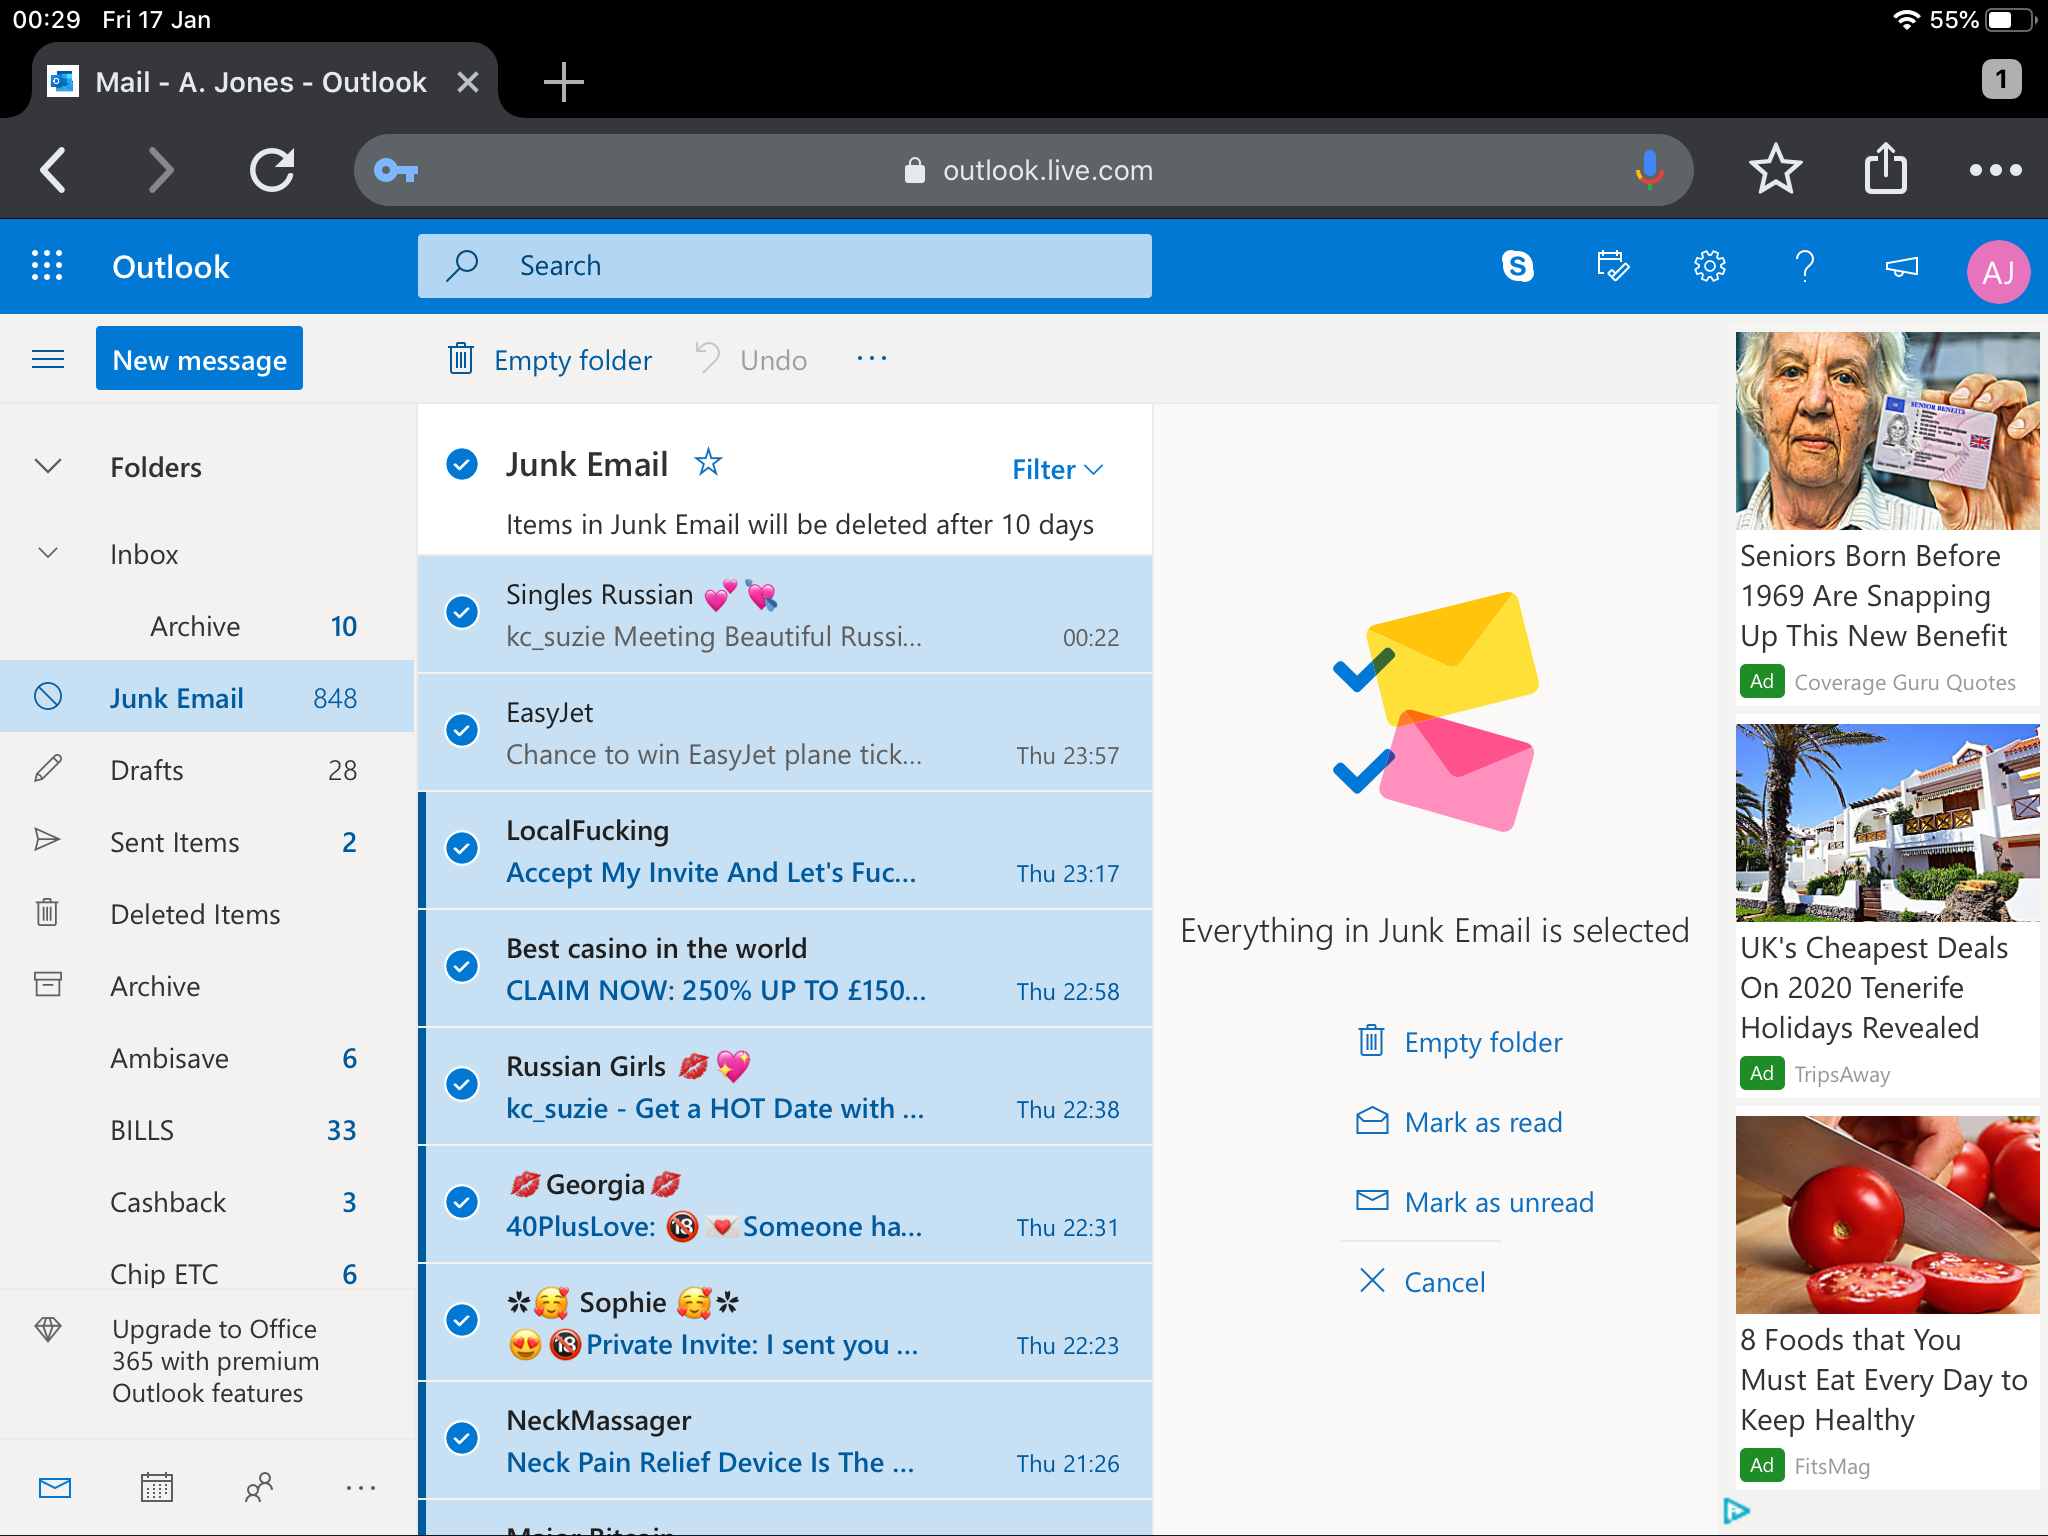Open the Tenerife Holidays ad image
The height and width of the screenshot is (1536, 2048).
point(1887,823)
